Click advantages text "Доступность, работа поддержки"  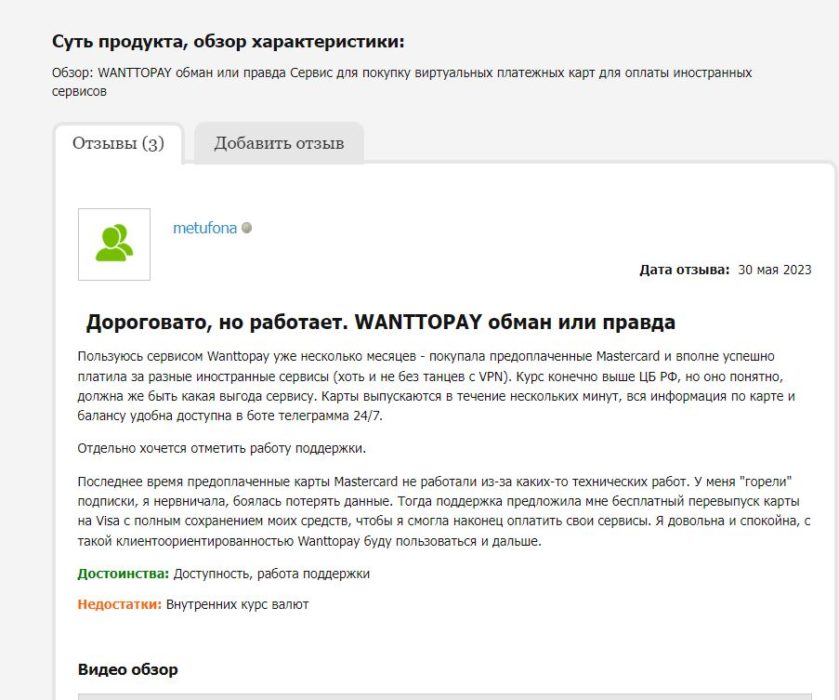[x=271, y=574]
